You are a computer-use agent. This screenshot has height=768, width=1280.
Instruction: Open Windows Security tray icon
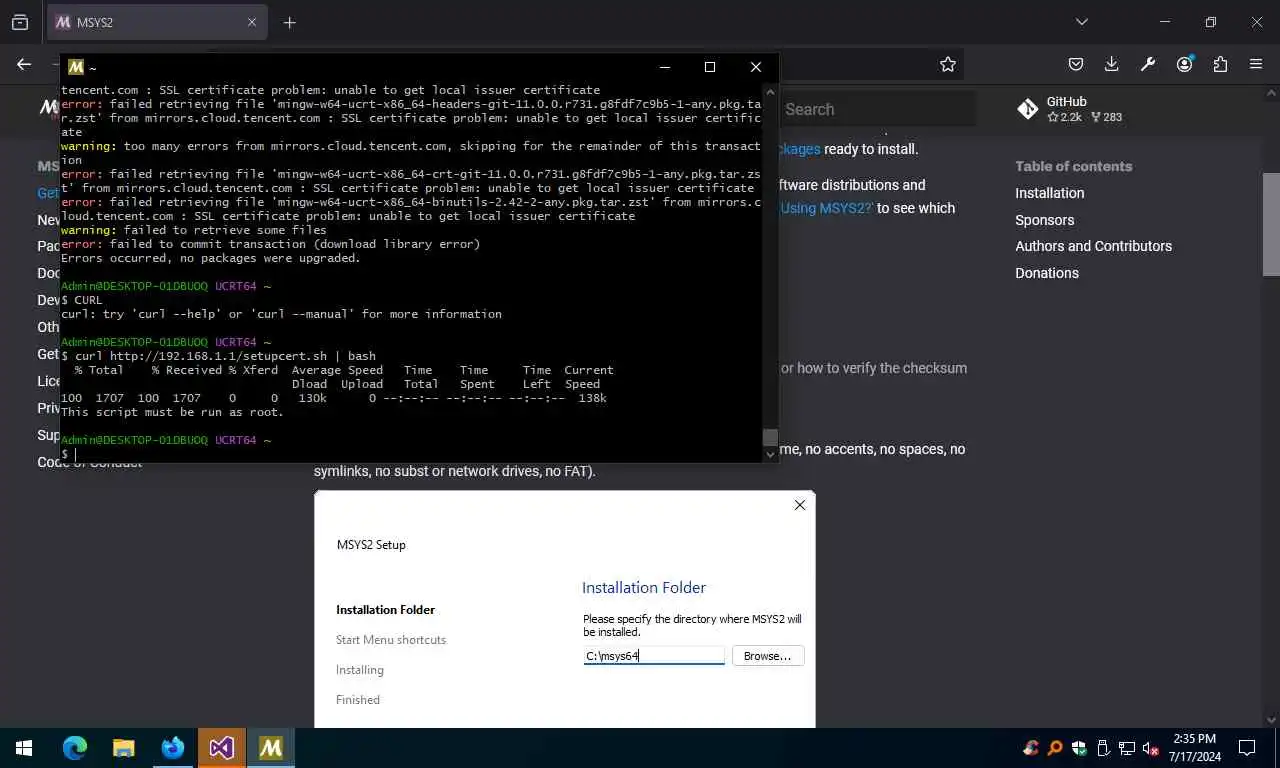1079,748
